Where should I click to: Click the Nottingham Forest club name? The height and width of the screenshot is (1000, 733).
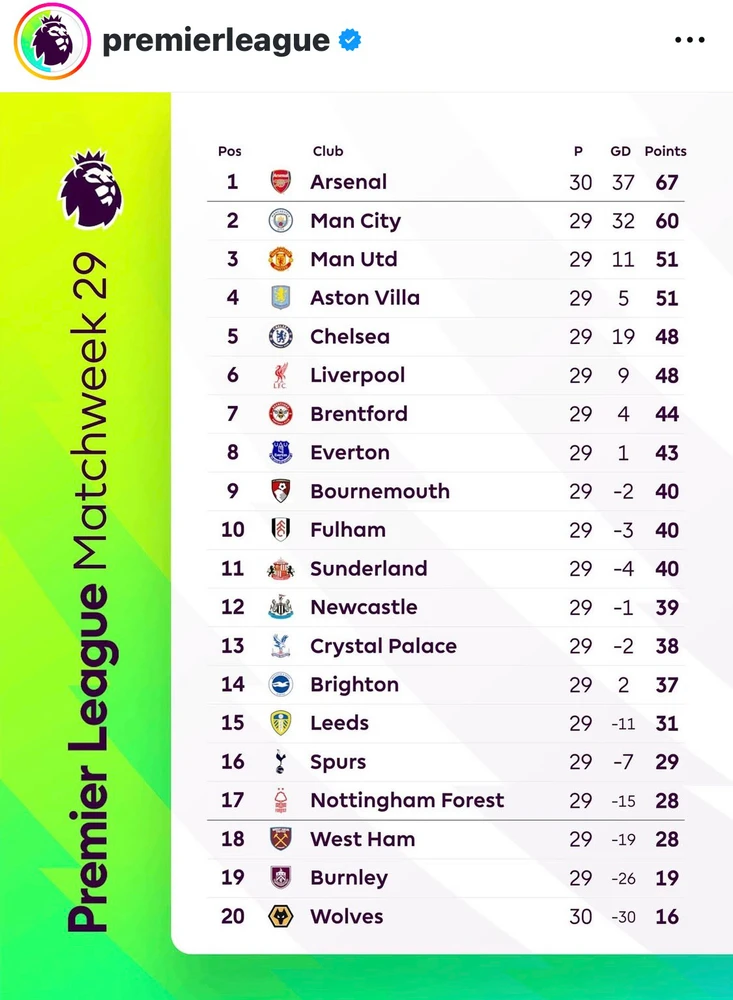tap(407, 801)
